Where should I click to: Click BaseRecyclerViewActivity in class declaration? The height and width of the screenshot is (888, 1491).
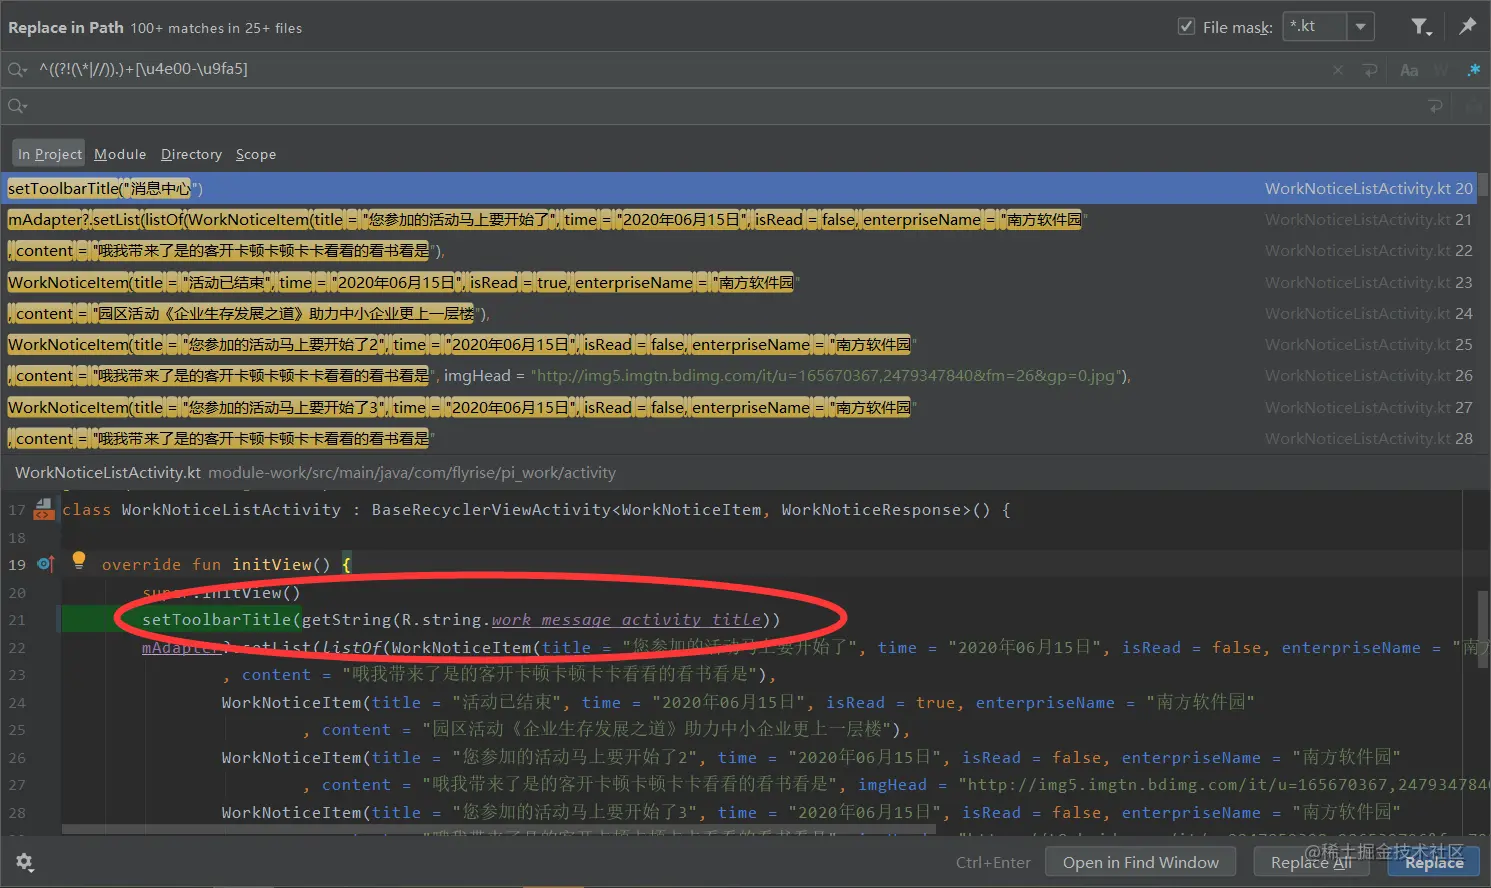click(491, 510)
